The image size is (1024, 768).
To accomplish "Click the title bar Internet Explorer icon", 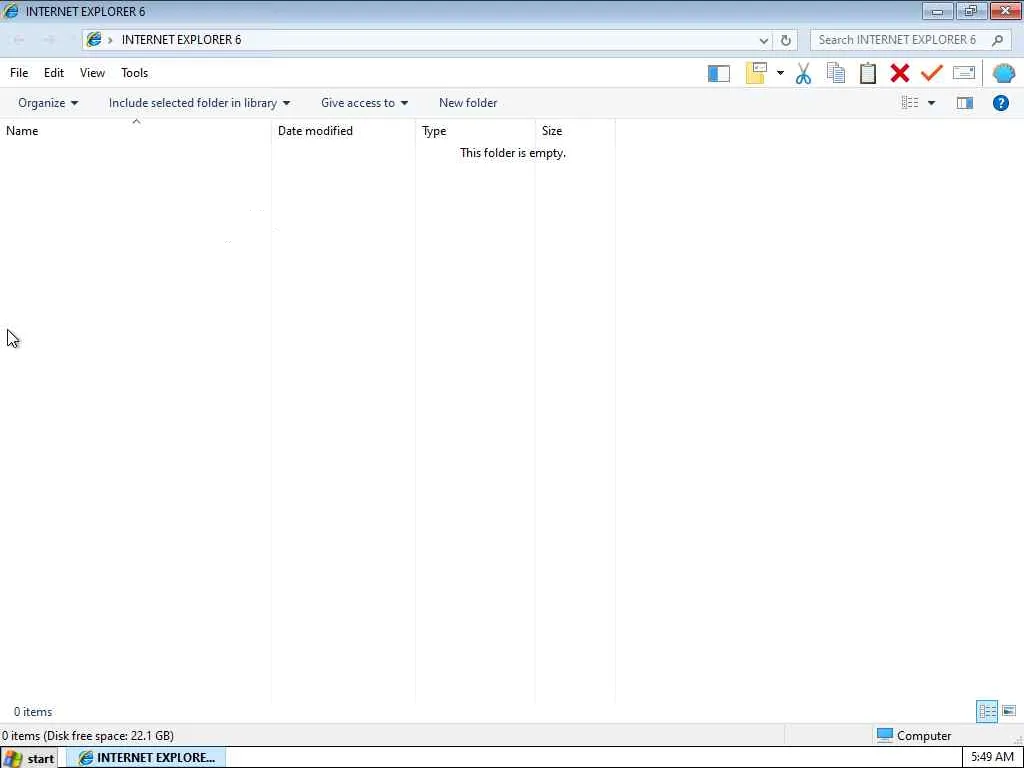I will pyautogui.click(x=11, y=11).
